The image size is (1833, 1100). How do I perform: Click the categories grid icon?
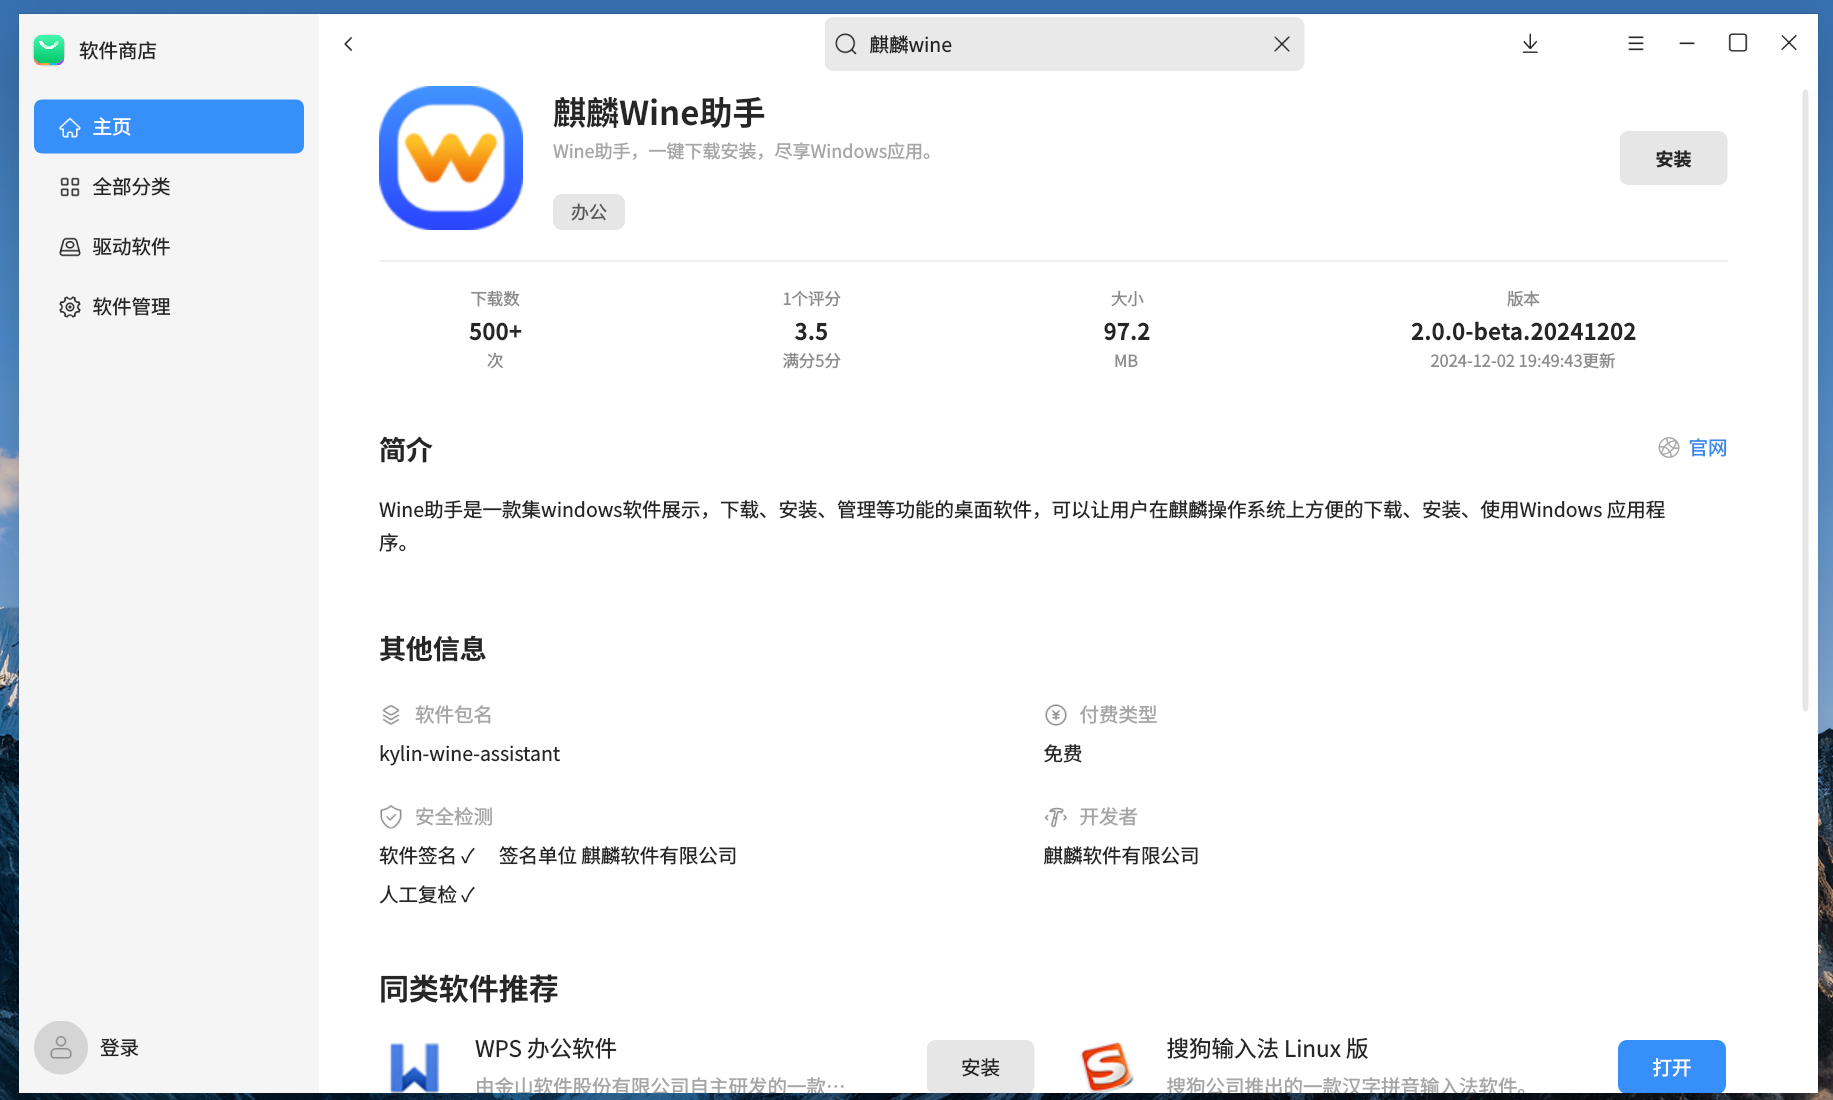tap(70, 187)
